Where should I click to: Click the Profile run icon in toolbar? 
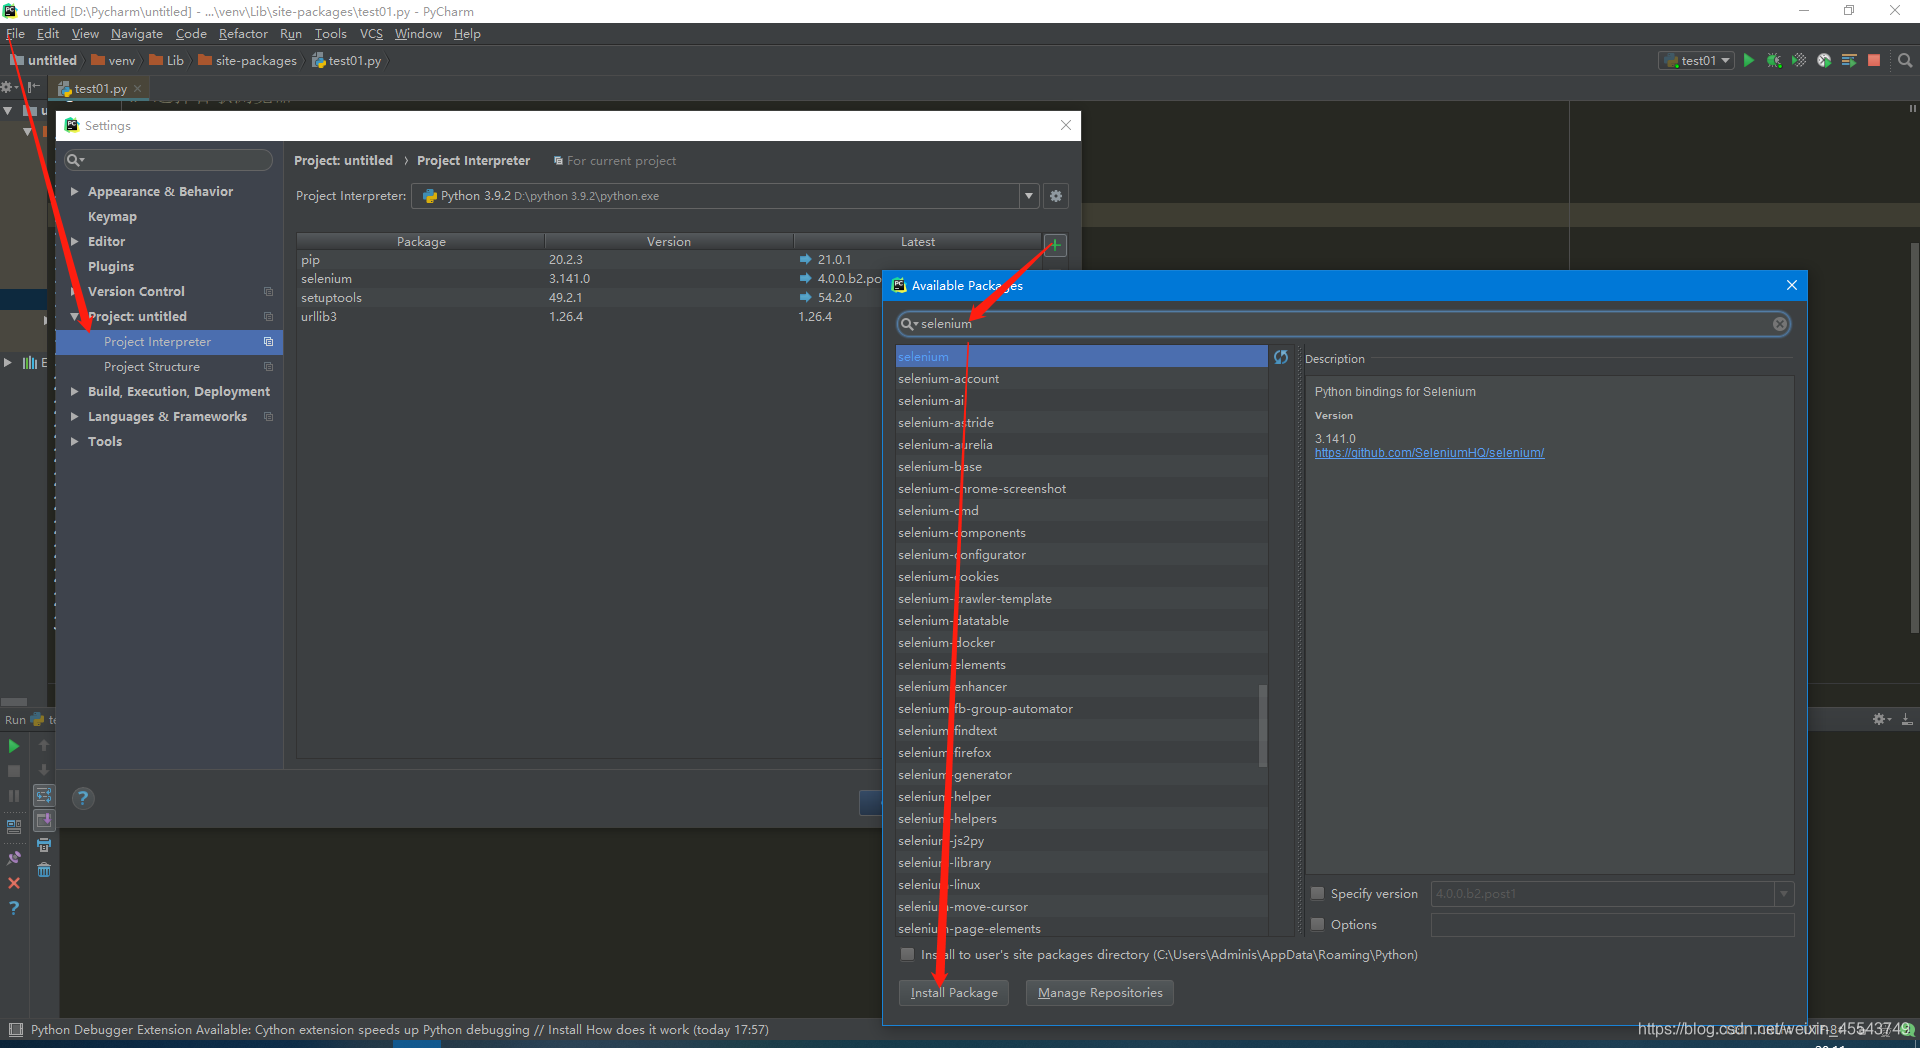(x=1824, y=61)
